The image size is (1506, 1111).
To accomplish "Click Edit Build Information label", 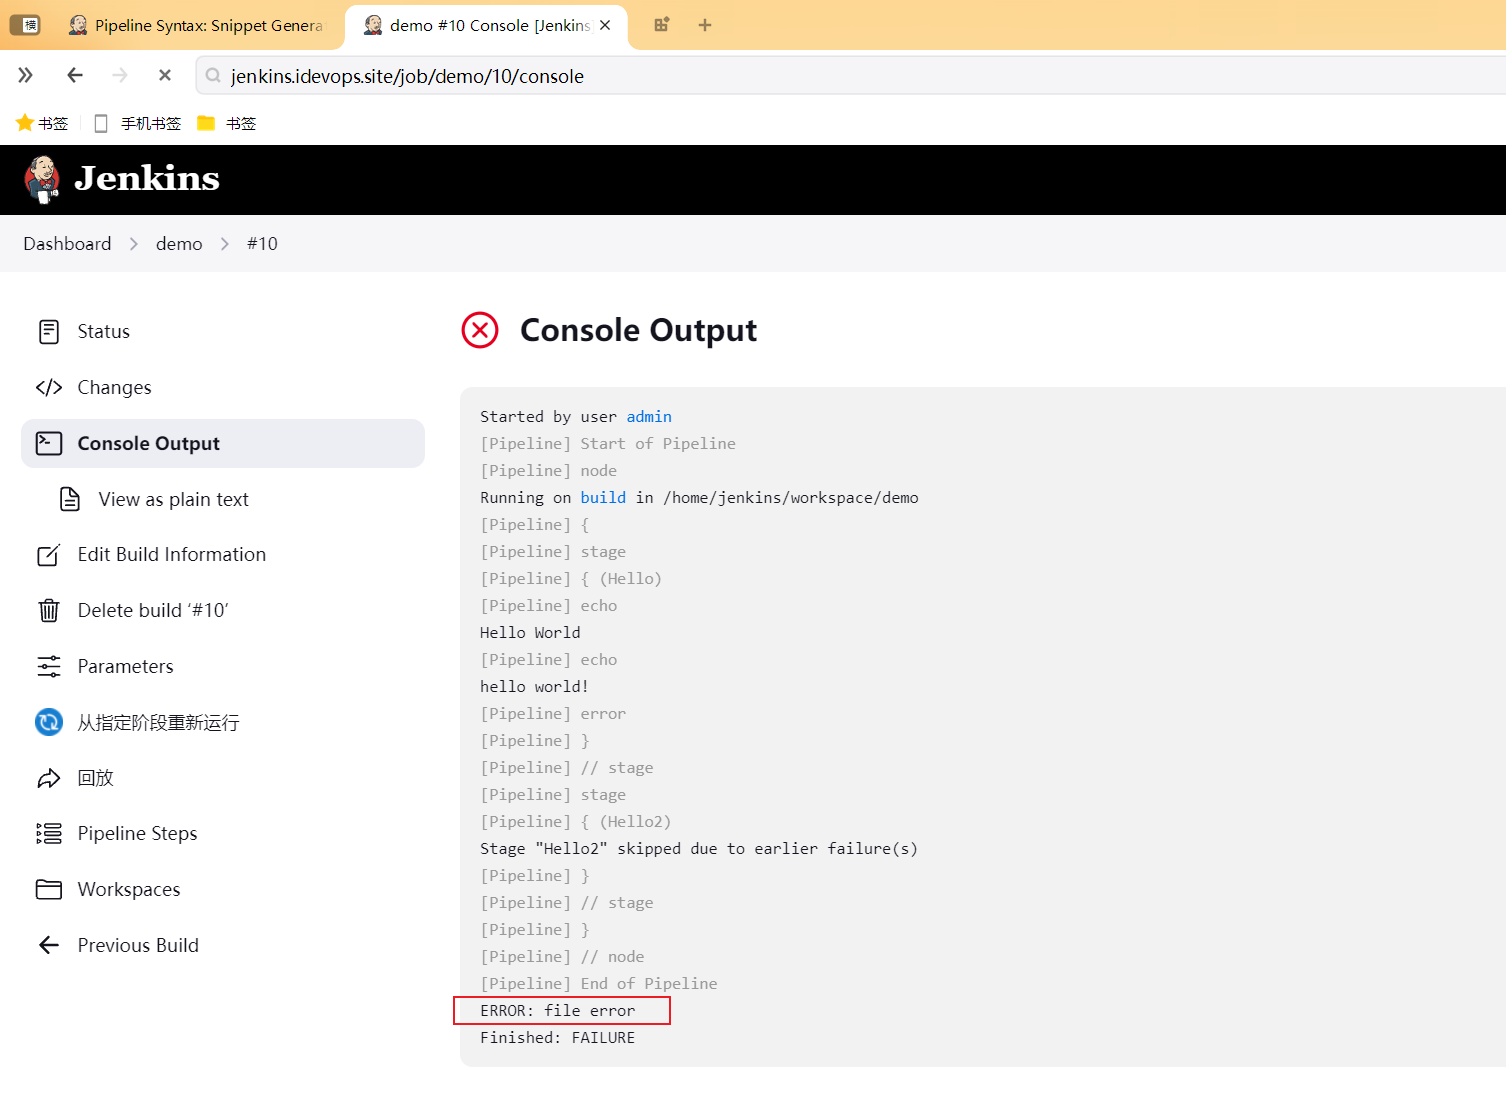I will tap(172, 555).
